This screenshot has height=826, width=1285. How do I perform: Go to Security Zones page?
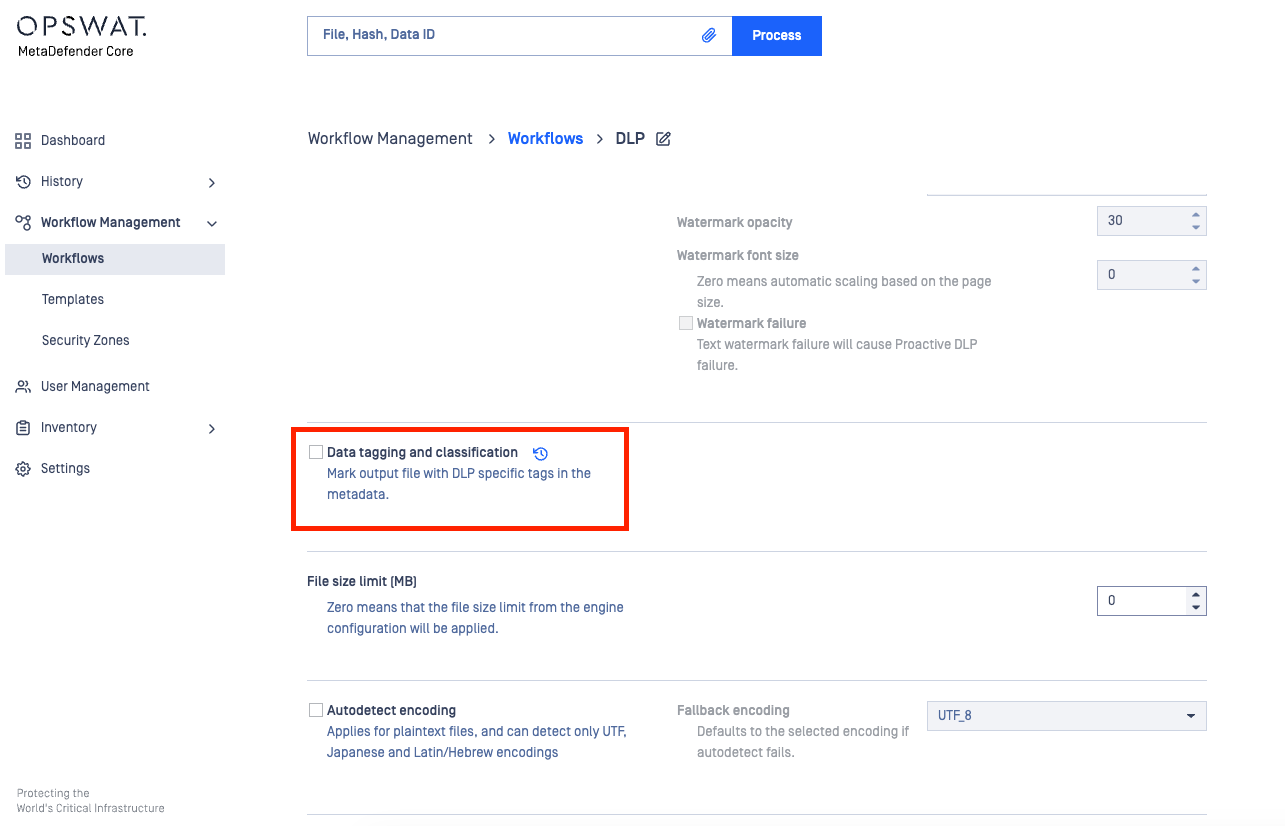tap(85, 340)
